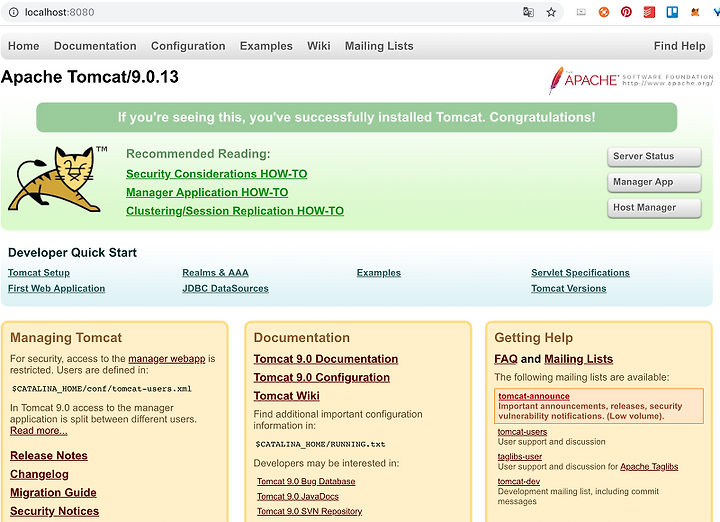Open the tomcat-announce mailing list link
Screen dimensions: 720x522
(534, 396)
